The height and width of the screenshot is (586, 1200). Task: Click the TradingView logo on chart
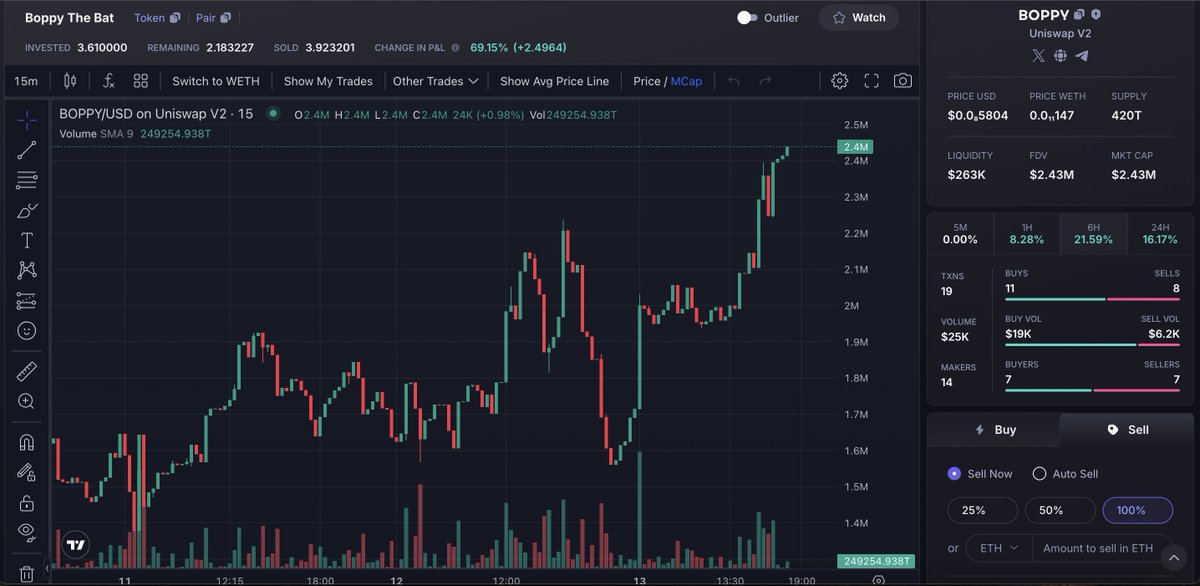[75, 544]
